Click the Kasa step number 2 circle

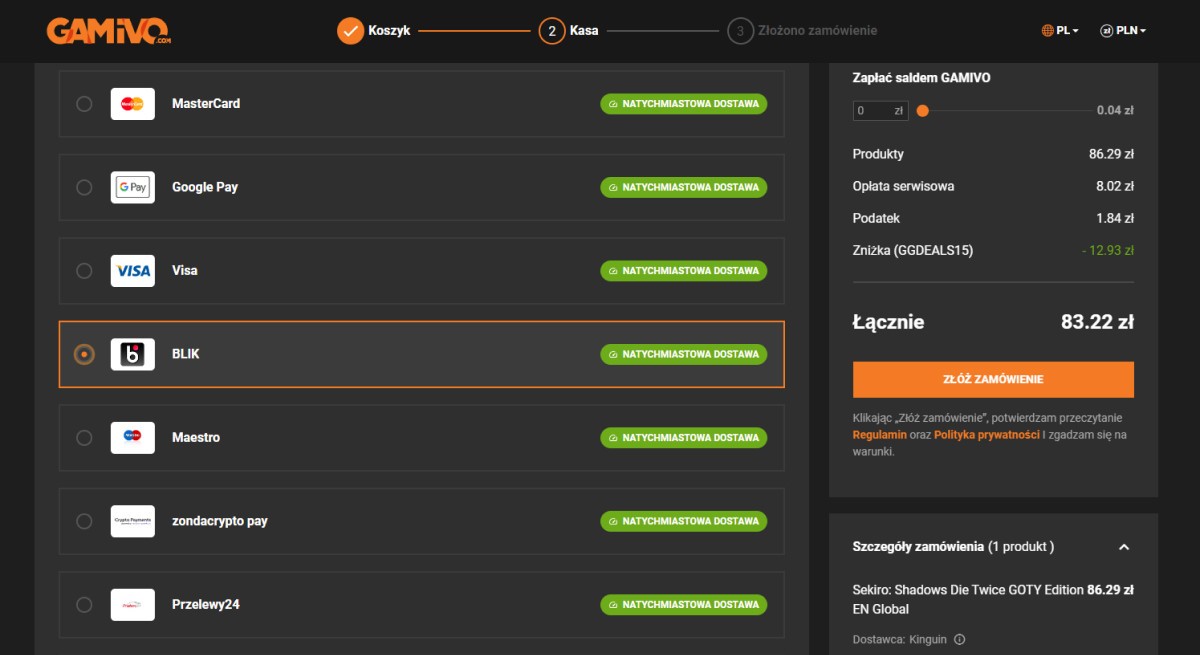point(551,31)
